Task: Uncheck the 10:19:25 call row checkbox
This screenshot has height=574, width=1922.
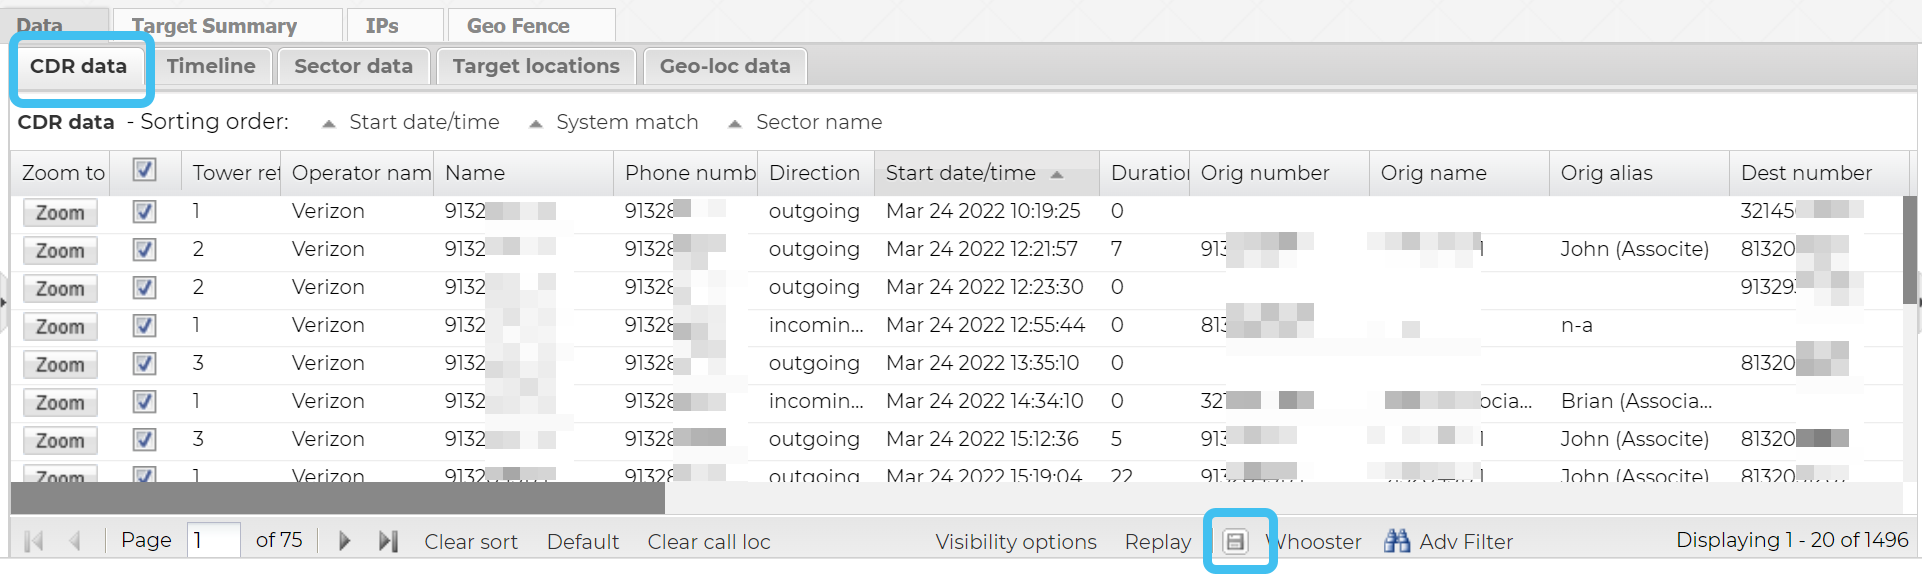Action: pos(145,211)
